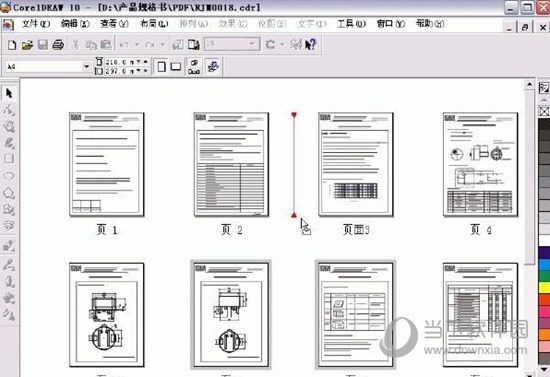Screen dimensions: 550x377
Task: Open the 布局 (Layout) menu
Action: (154, 24)
